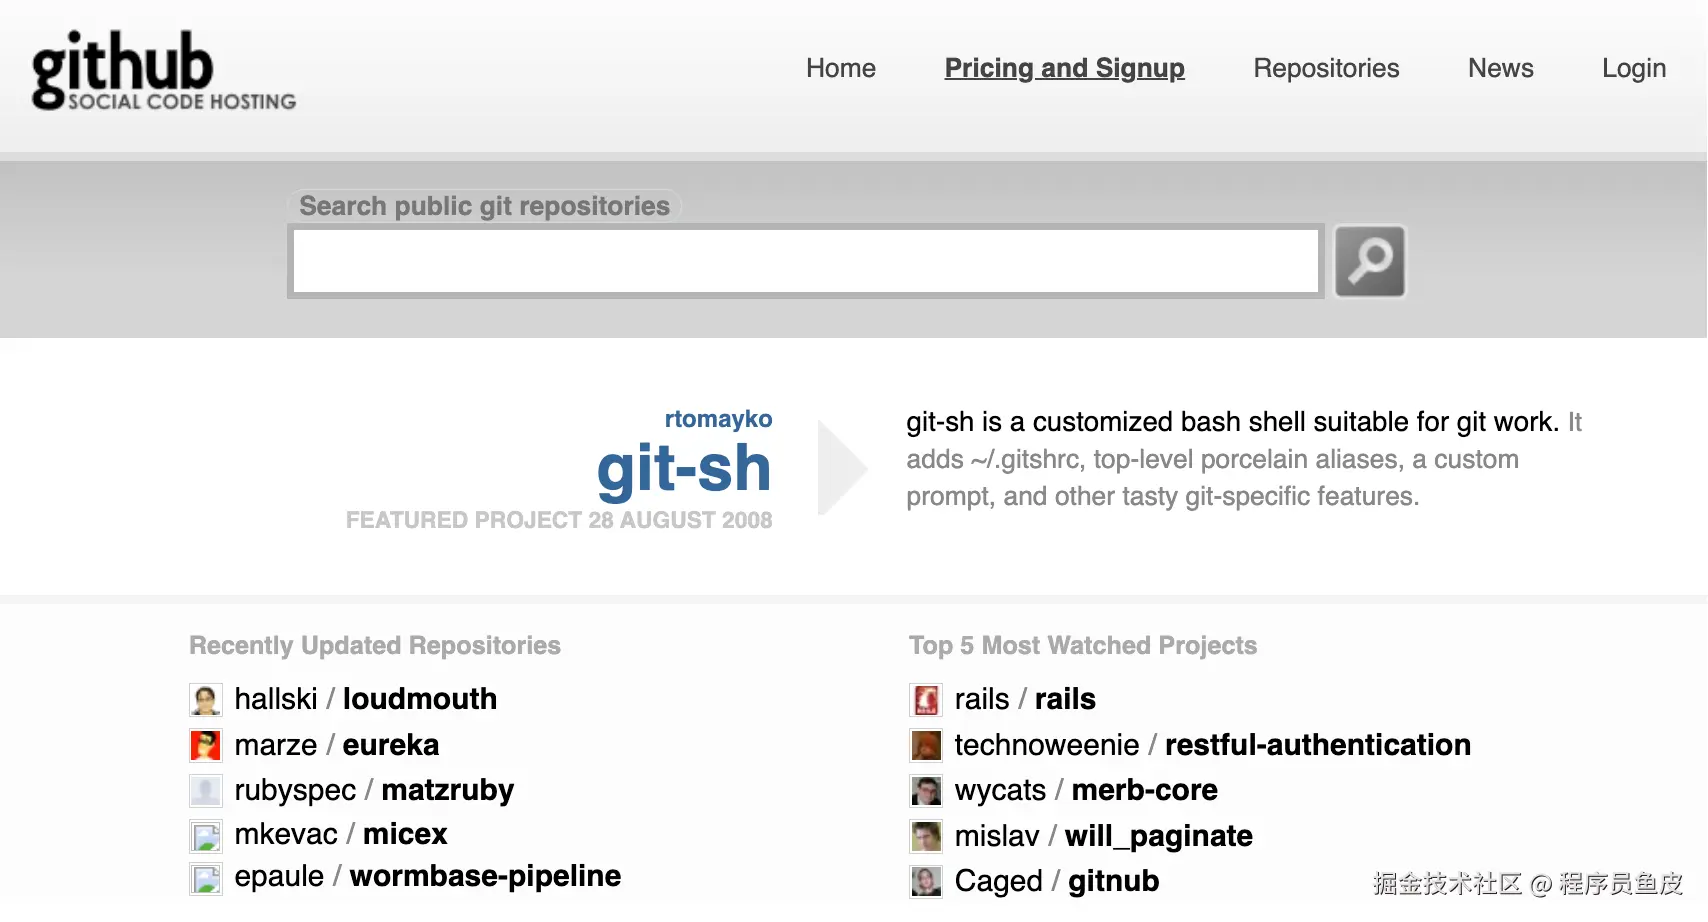Visit rtomayko's profile link
Viewport: 1708px width, 922px height.
(x=718, y=419)
